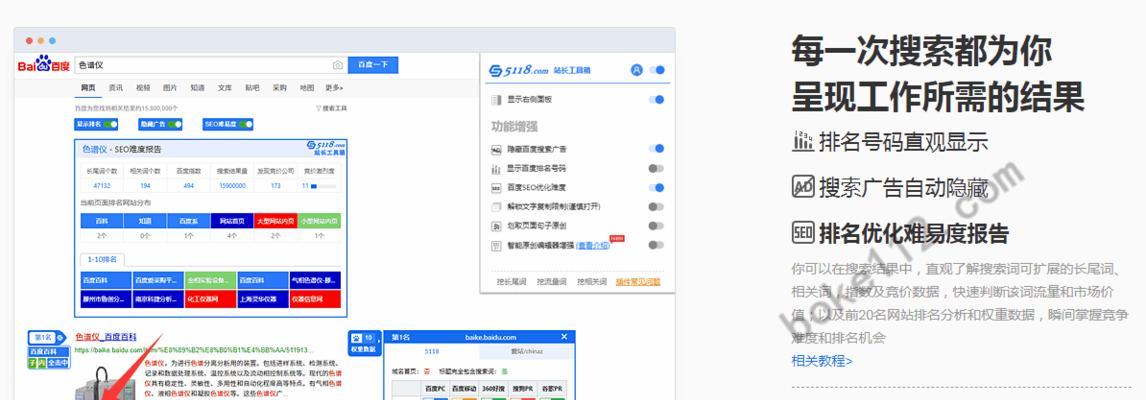Click the 排名优化难易度报告 SEO icon
Screen dimensions: 1146x400
[802, 233]
